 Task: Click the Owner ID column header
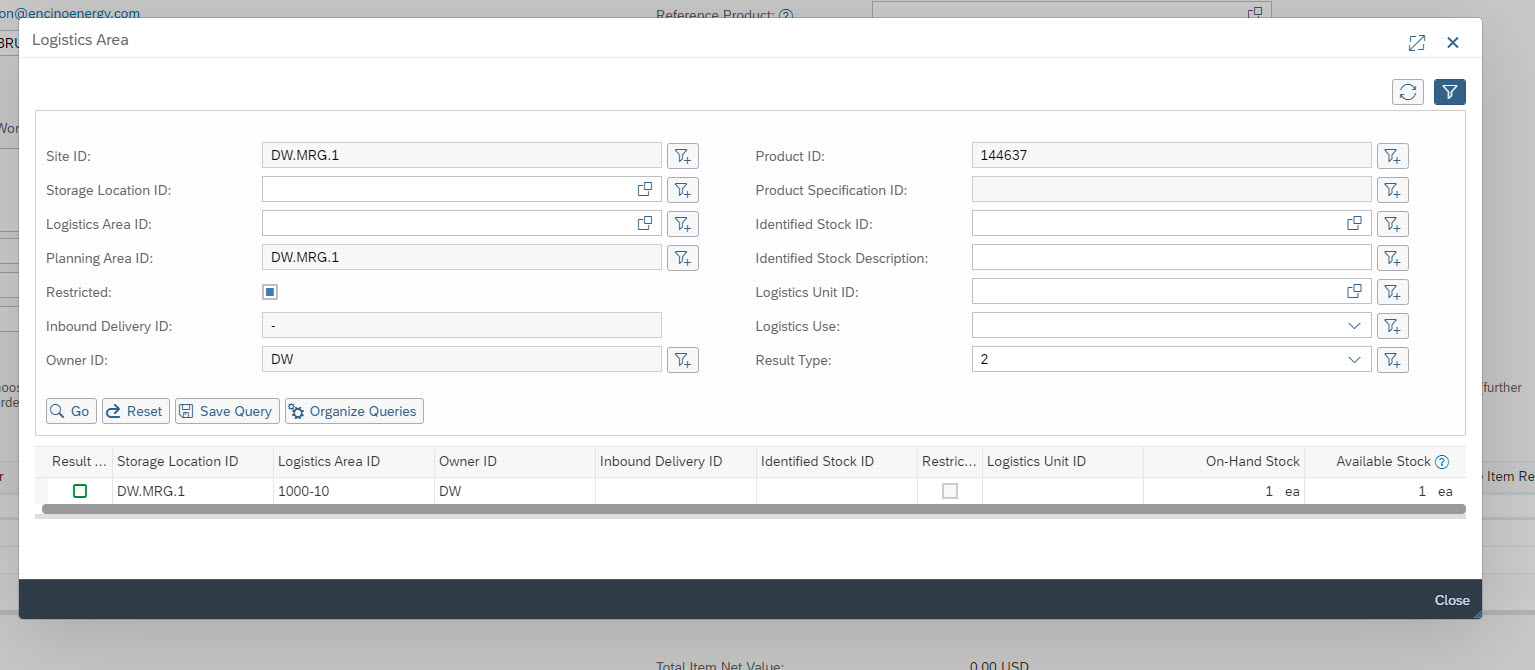pos(514,461)
